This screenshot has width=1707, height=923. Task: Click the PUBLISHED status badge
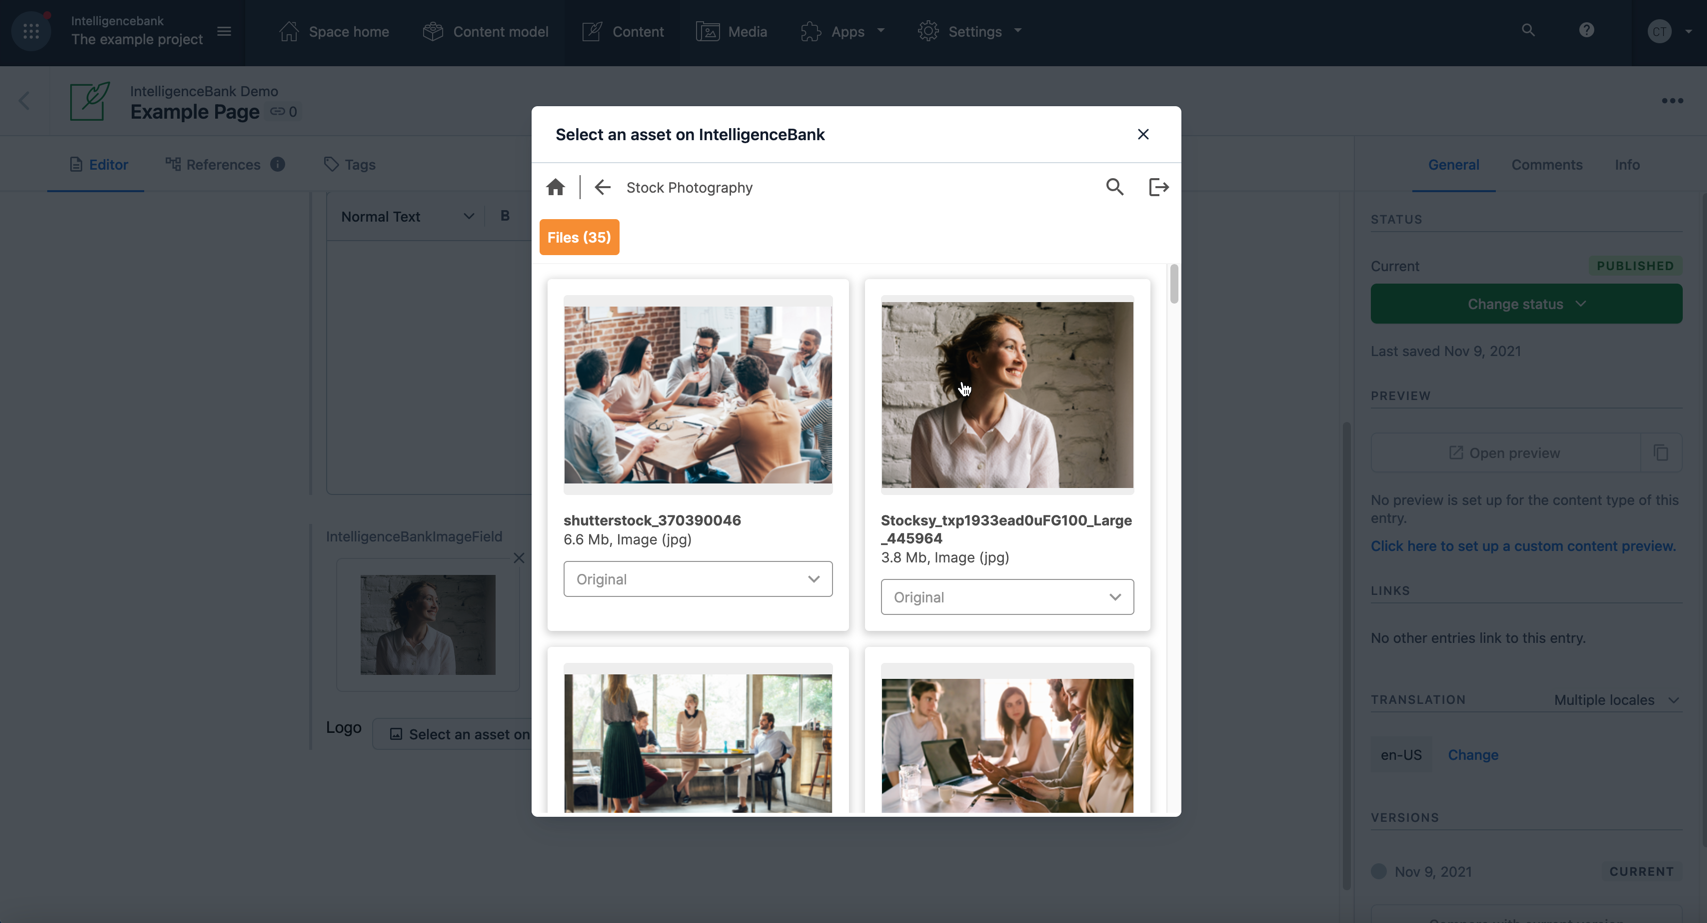click(1635, 266)
